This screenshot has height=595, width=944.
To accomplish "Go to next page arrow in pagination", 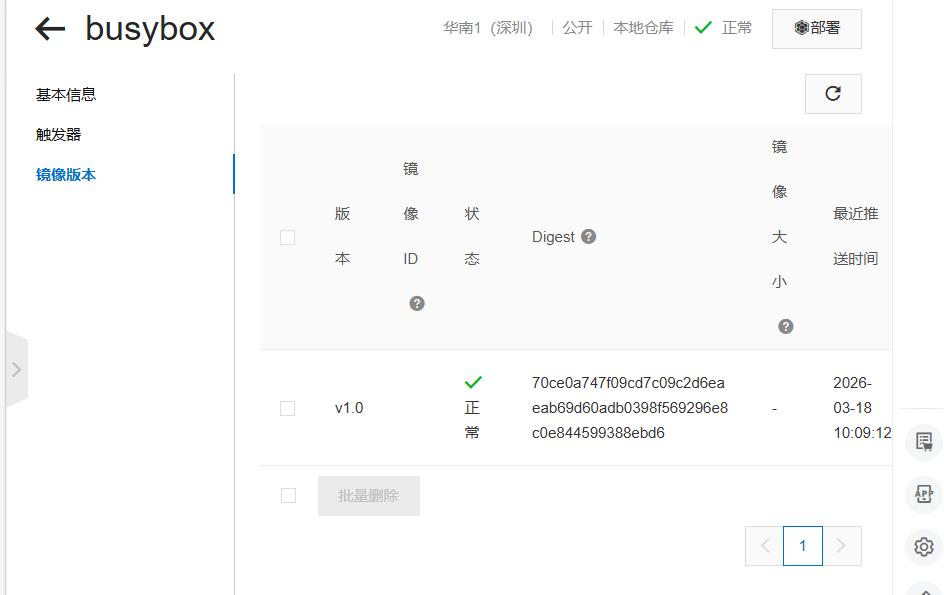I will [842, 546].
